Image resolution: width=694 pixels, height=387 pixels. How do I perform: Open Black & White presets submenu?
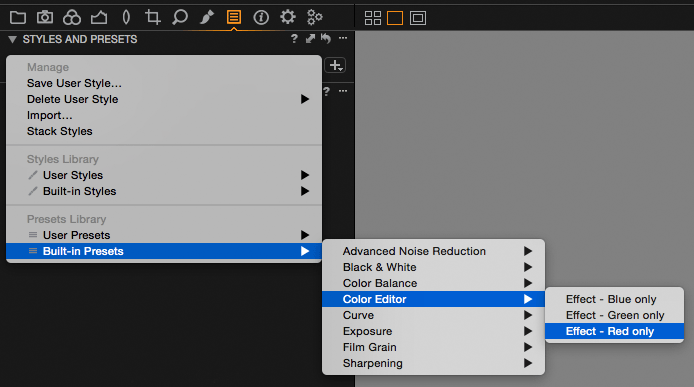(x=433, y=267)
